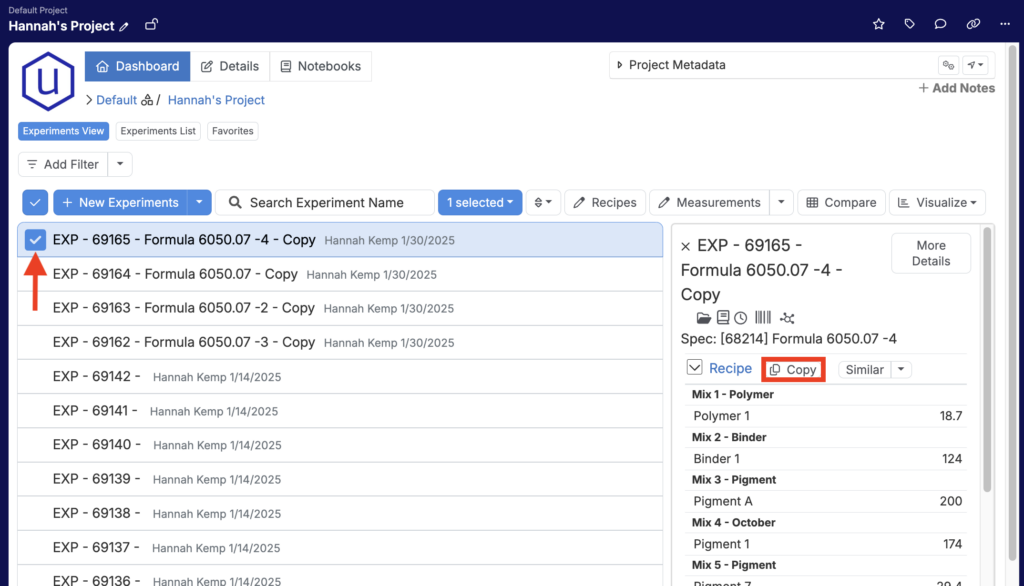Click the pencil icon beside Hannah's Project title

125,26
